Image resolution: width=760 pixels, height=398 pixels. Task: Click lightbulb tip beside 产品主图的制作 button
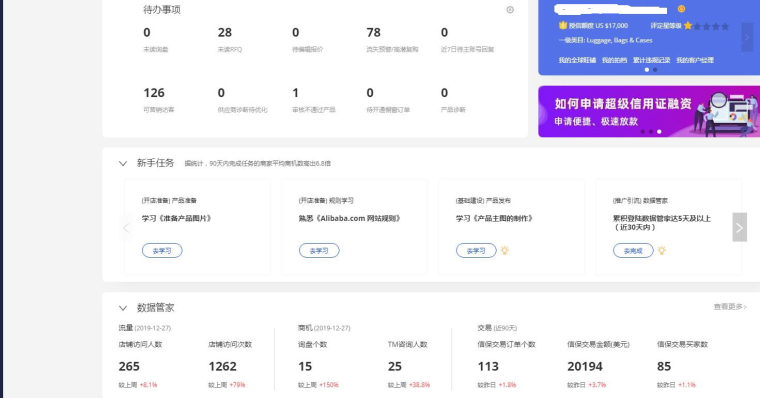(x=505, y=251)
